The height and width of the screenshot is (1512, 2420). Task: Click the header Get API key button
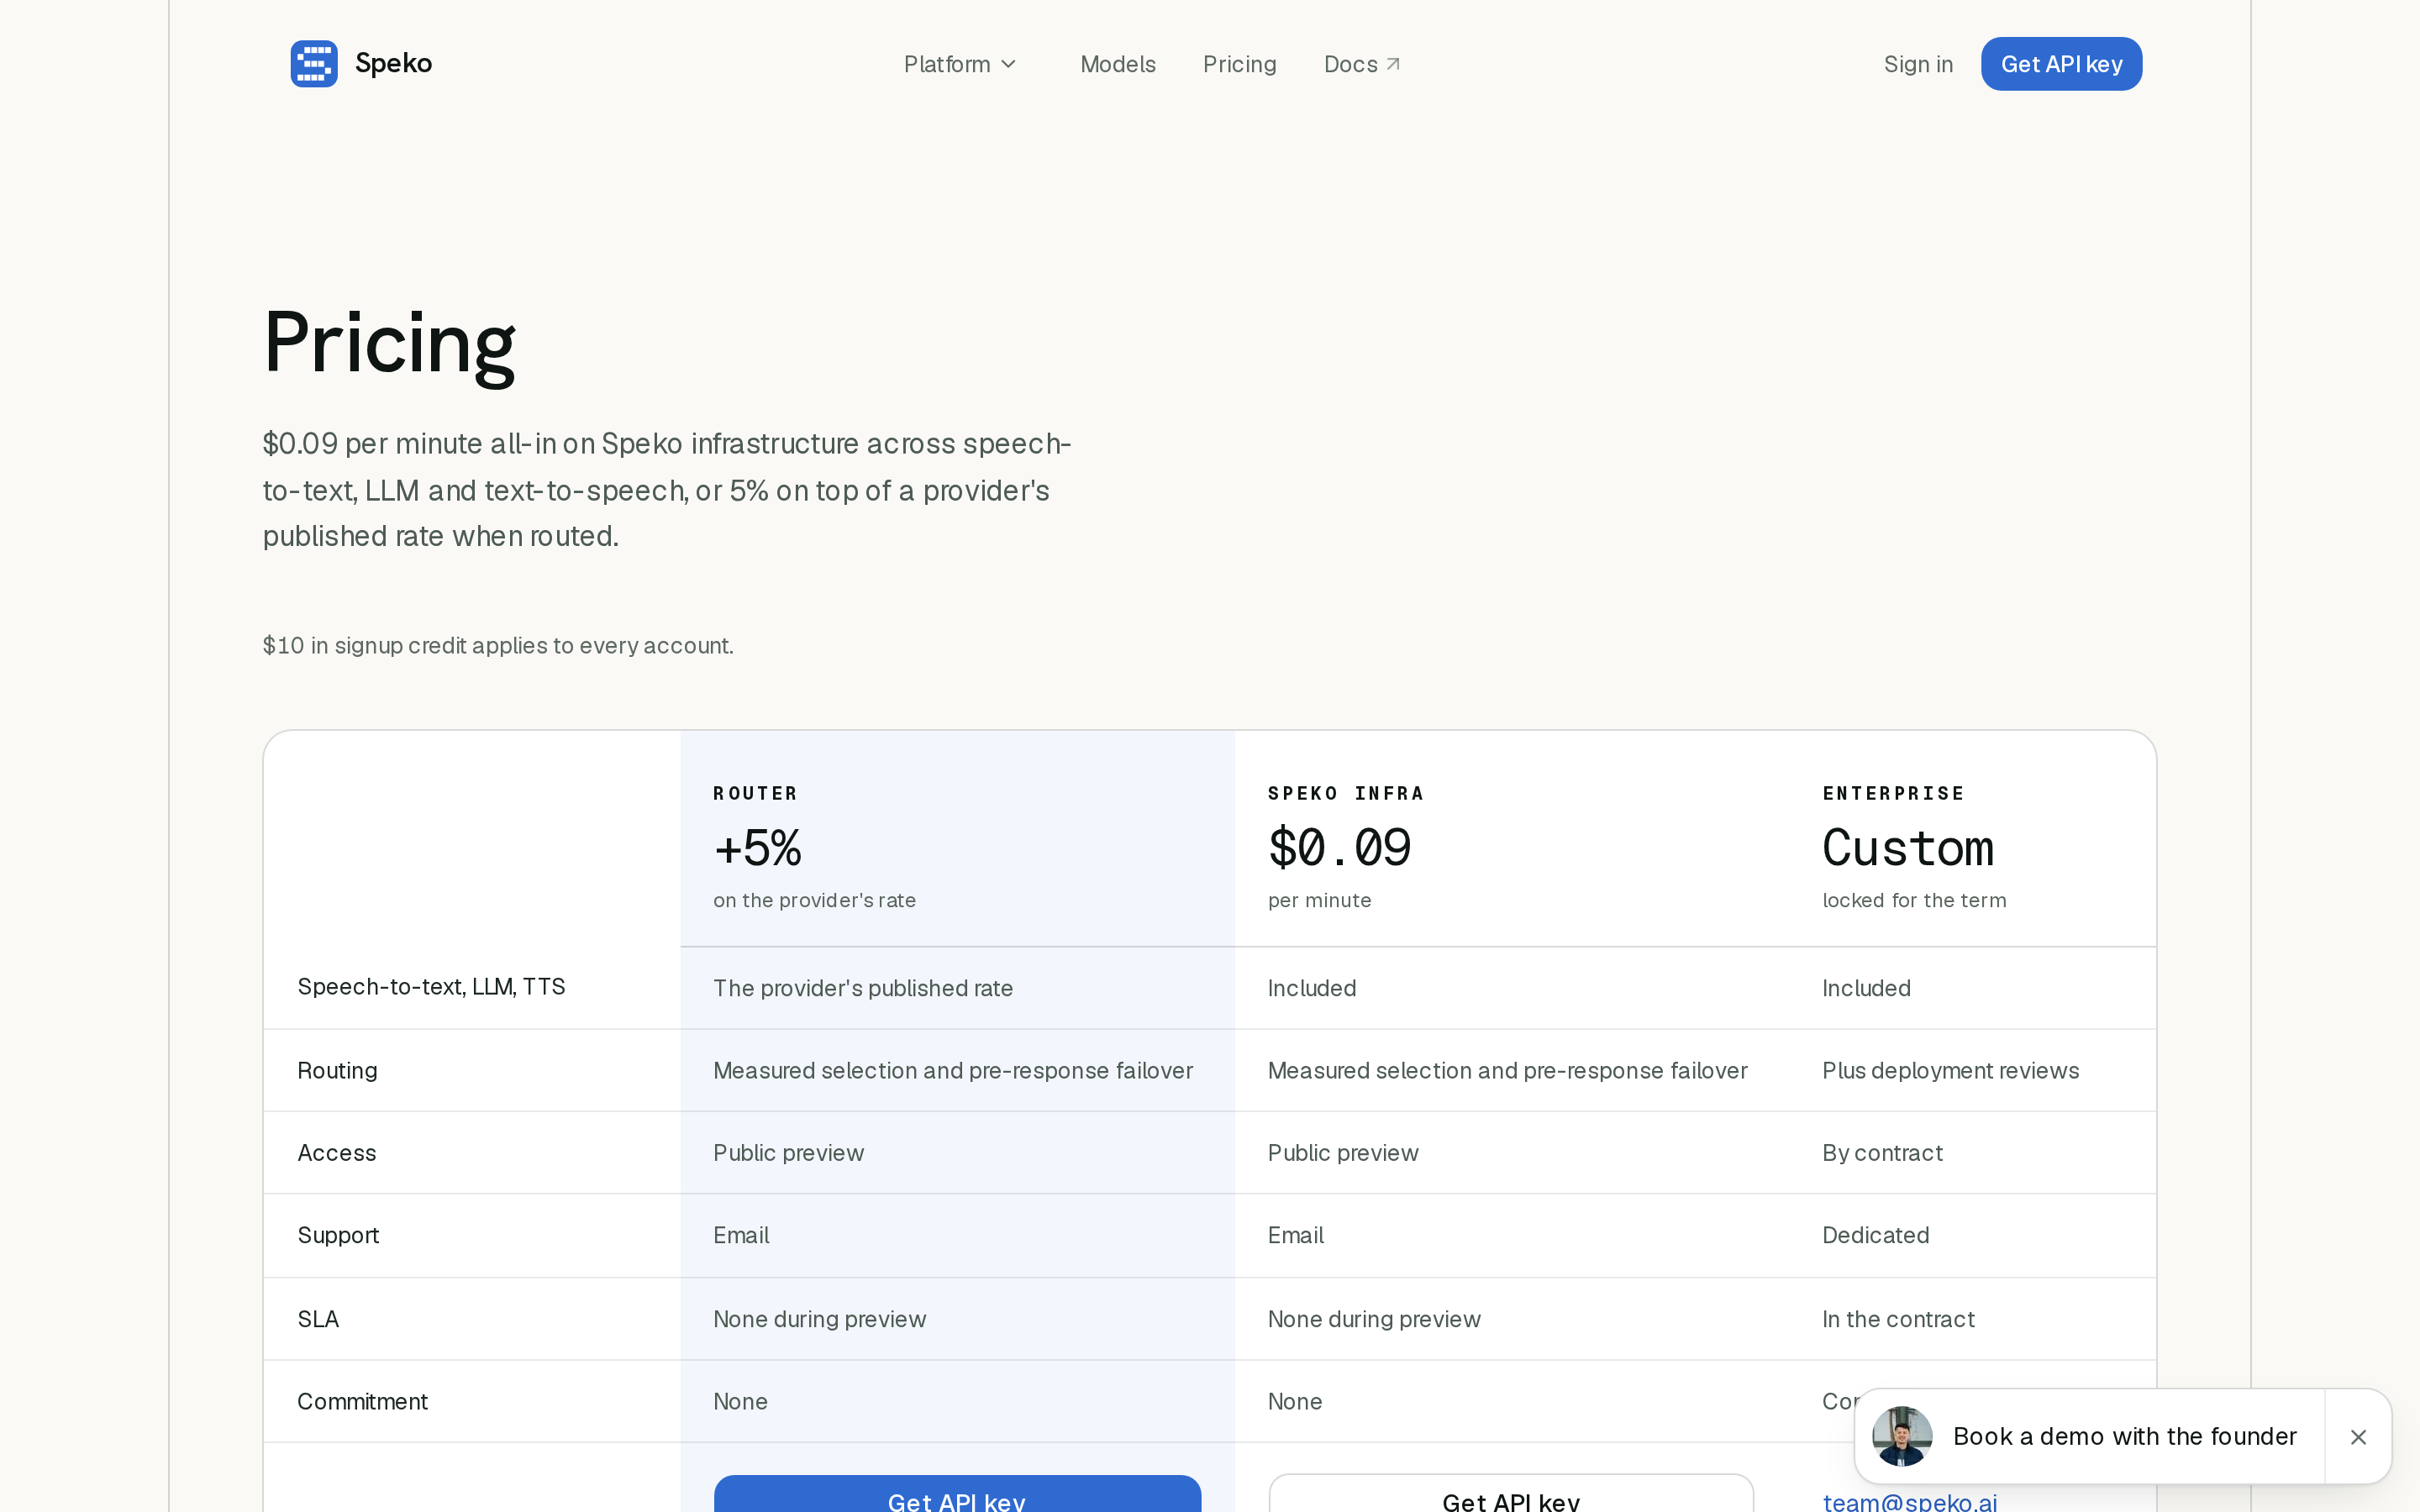click(x=2061, y=64)
